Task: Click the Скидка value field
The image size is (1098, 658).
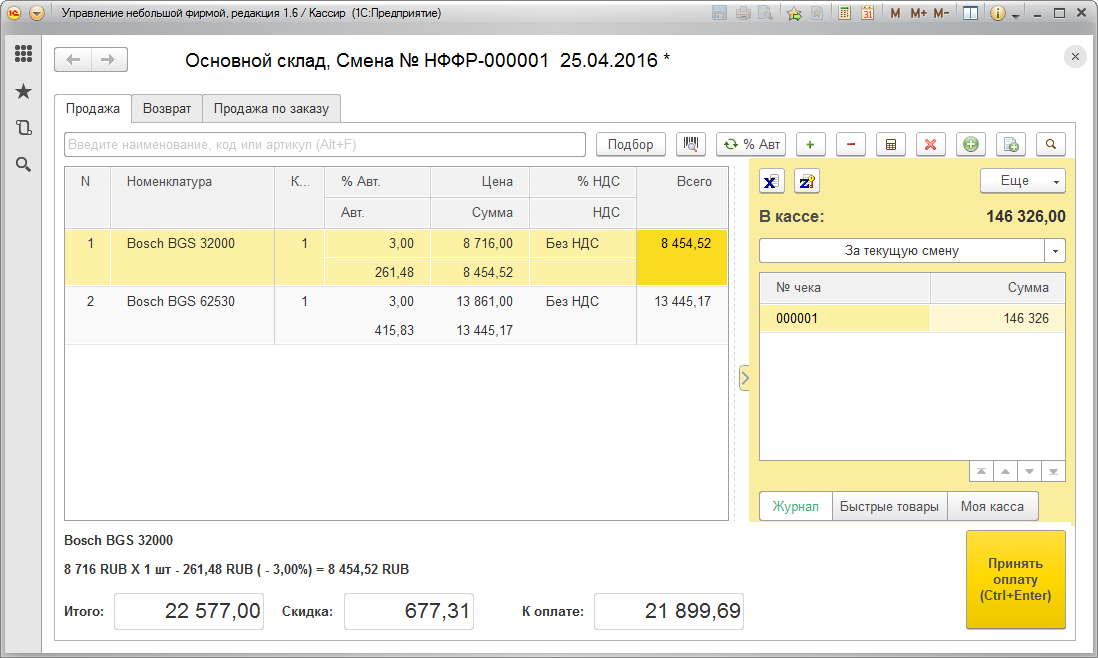Action: coord(409,611)
